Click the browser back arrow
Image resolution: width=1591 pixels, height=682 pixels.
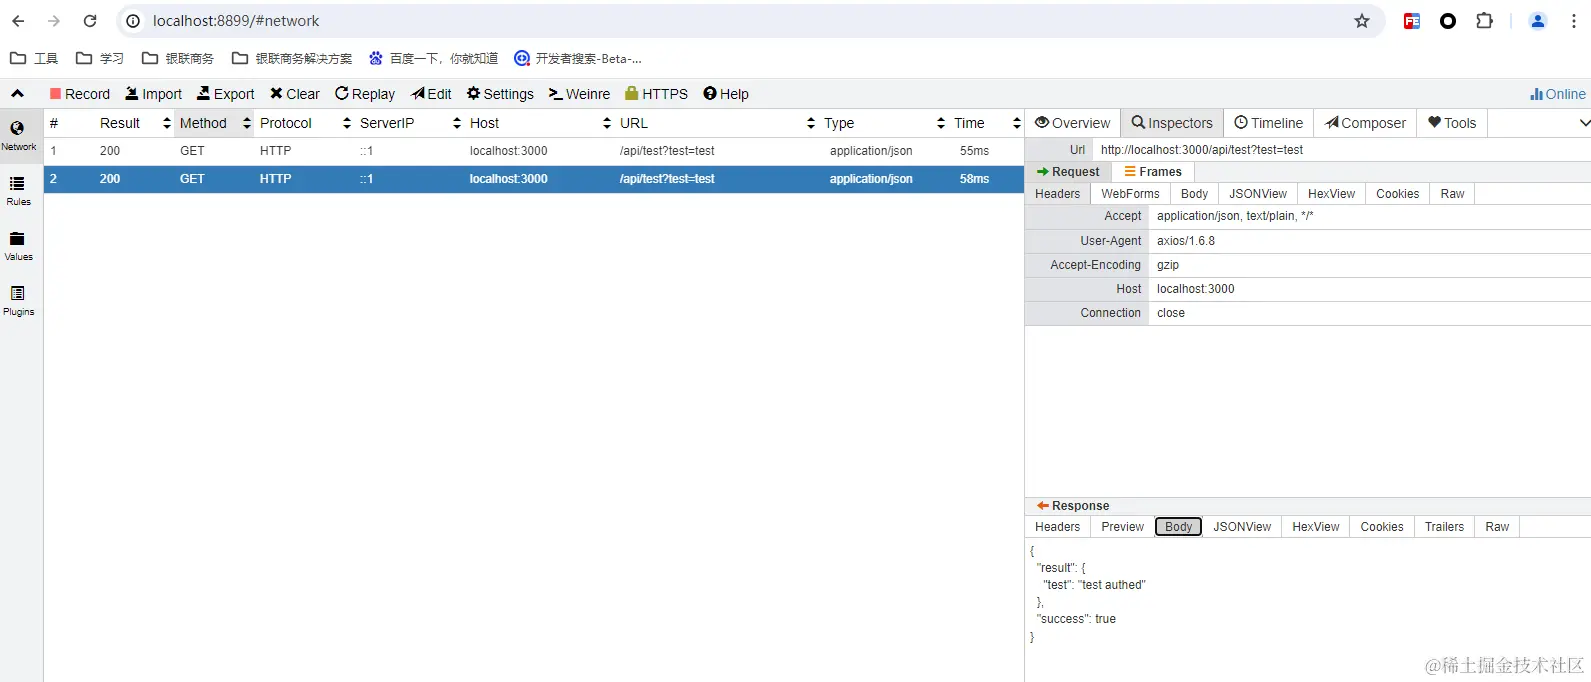[x=18, y=21]
